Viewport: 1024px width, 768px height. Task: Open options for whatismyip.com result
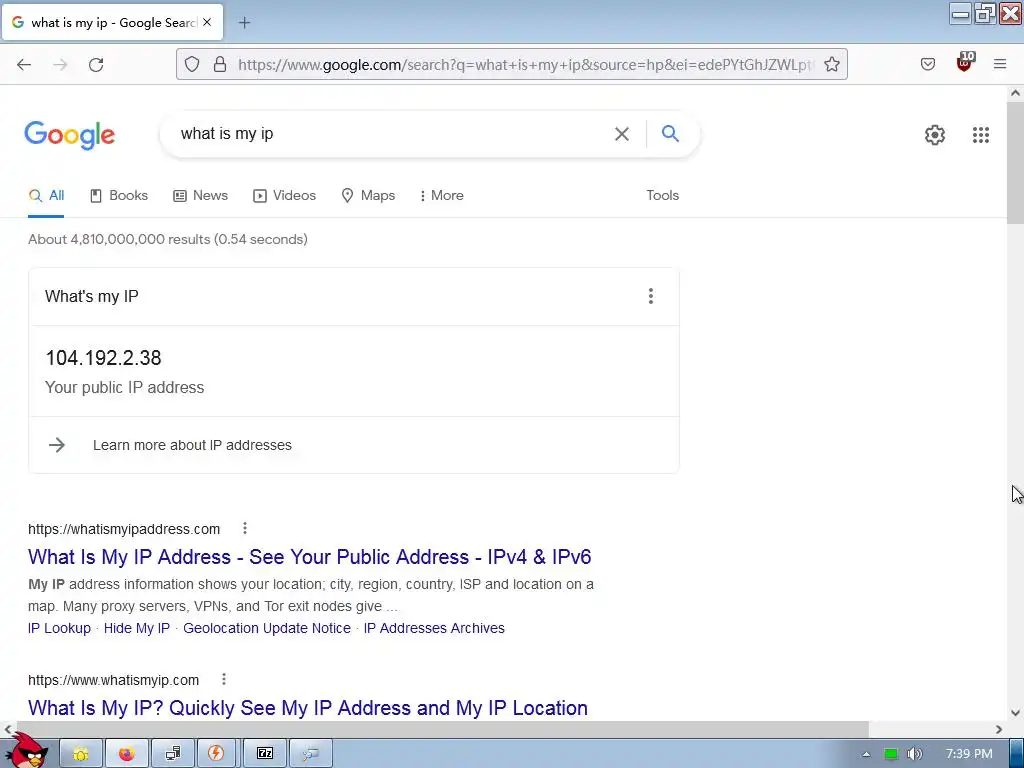click(x=224, y=679)
